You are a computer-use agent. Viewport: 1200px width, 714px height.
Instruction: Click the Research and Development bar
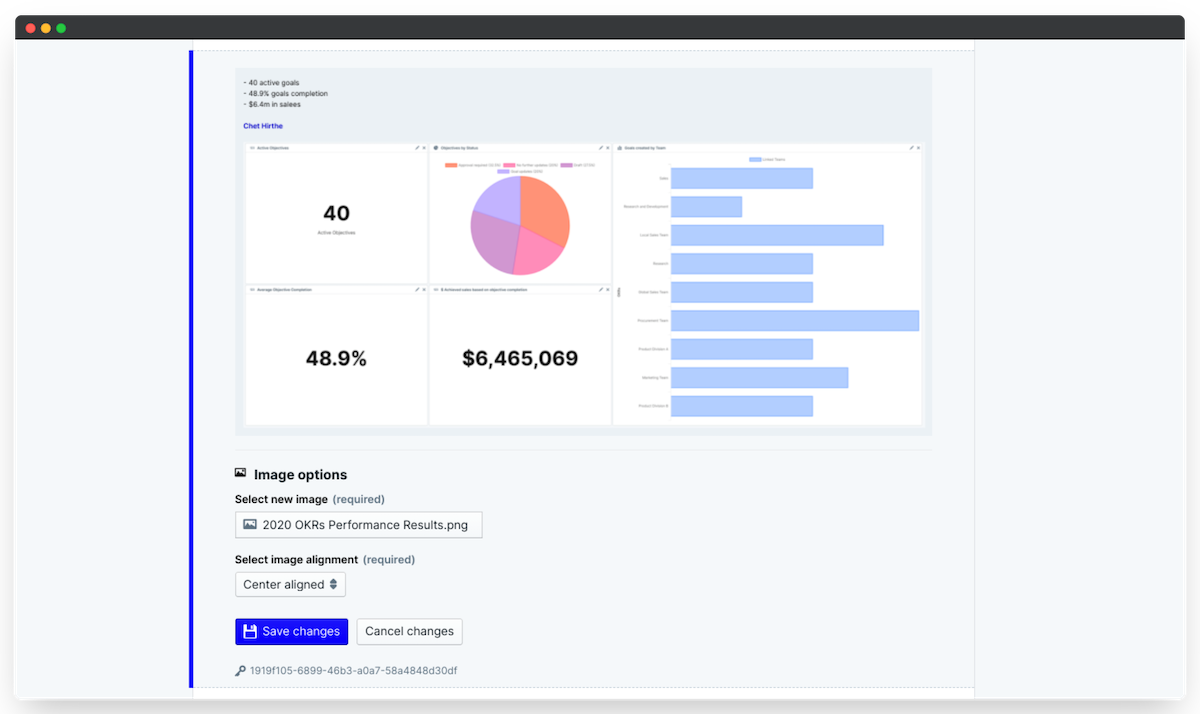706,207
